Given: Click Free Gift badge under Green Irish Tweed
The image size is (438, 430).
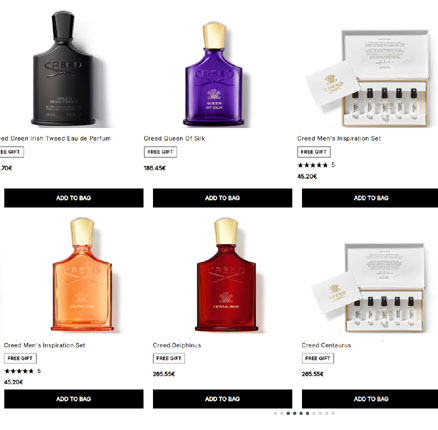Looking at the screenshot, I should tap(12, 152).
